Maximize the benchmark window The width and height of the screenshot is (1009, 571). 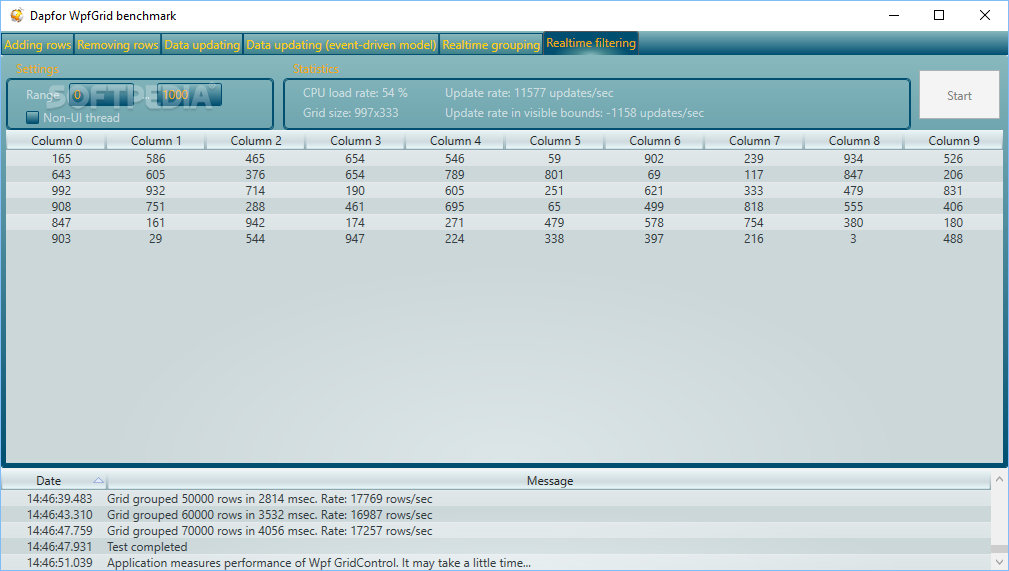[939, 15]
